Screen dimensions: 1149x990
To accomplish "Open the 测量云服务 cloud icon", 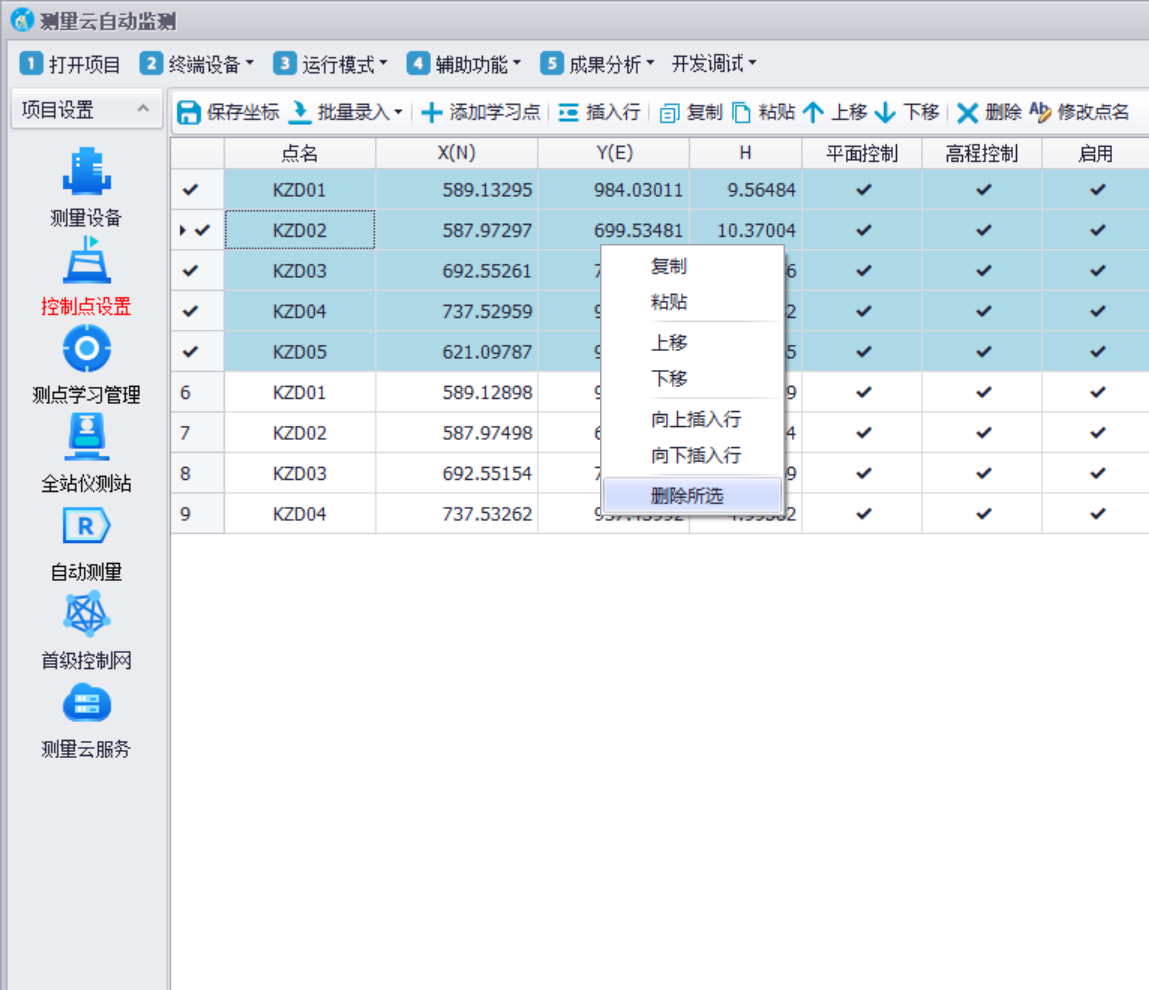I will (x=86, y=704).
